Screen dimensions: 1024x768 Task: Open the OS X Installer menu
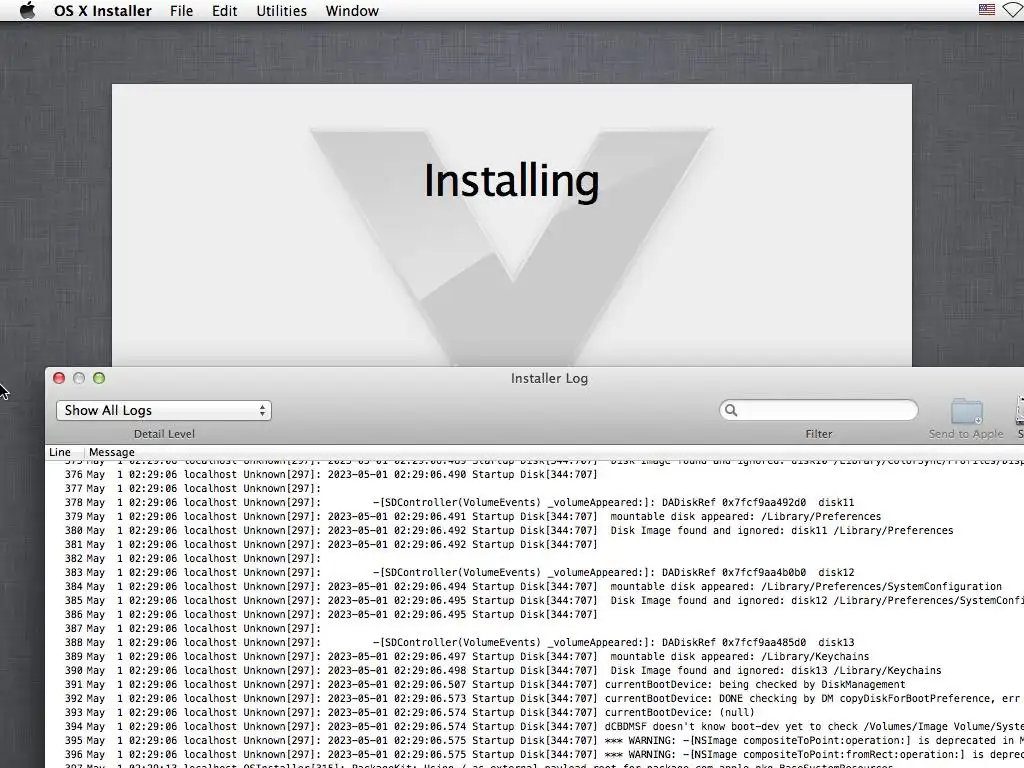click(103, 10)
